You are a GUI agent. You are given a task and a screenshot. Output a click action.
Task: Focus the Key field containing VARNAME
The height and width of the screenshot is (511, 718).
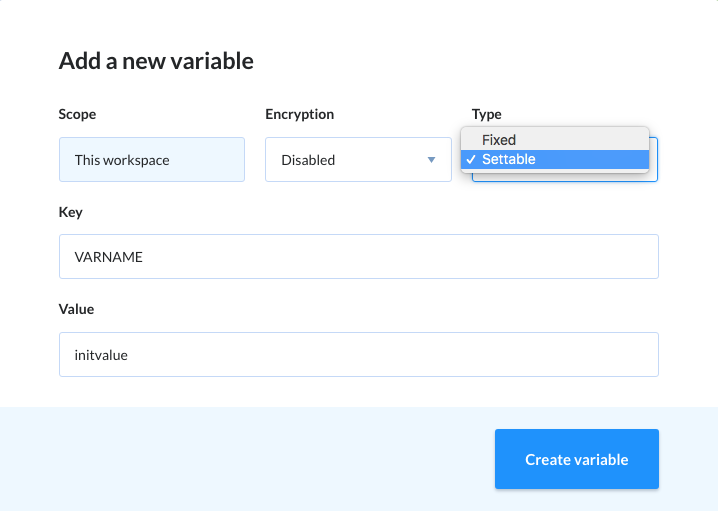point(359,256)
